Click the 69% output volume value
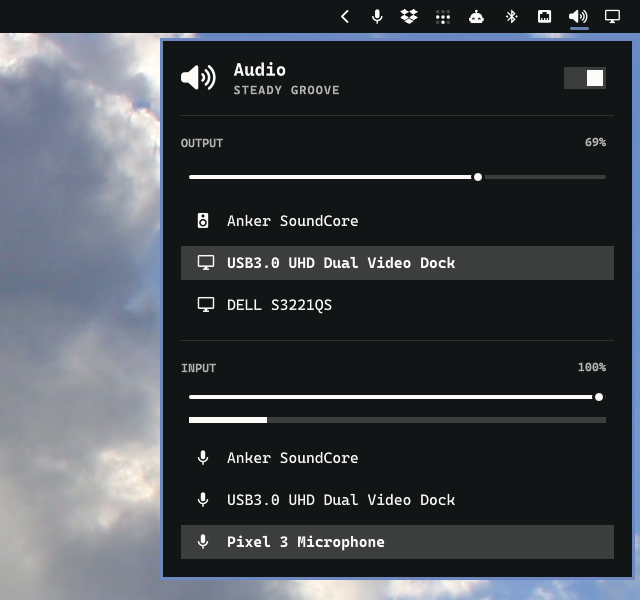This screenshot has height=600, width=640. tap(595, 142)
